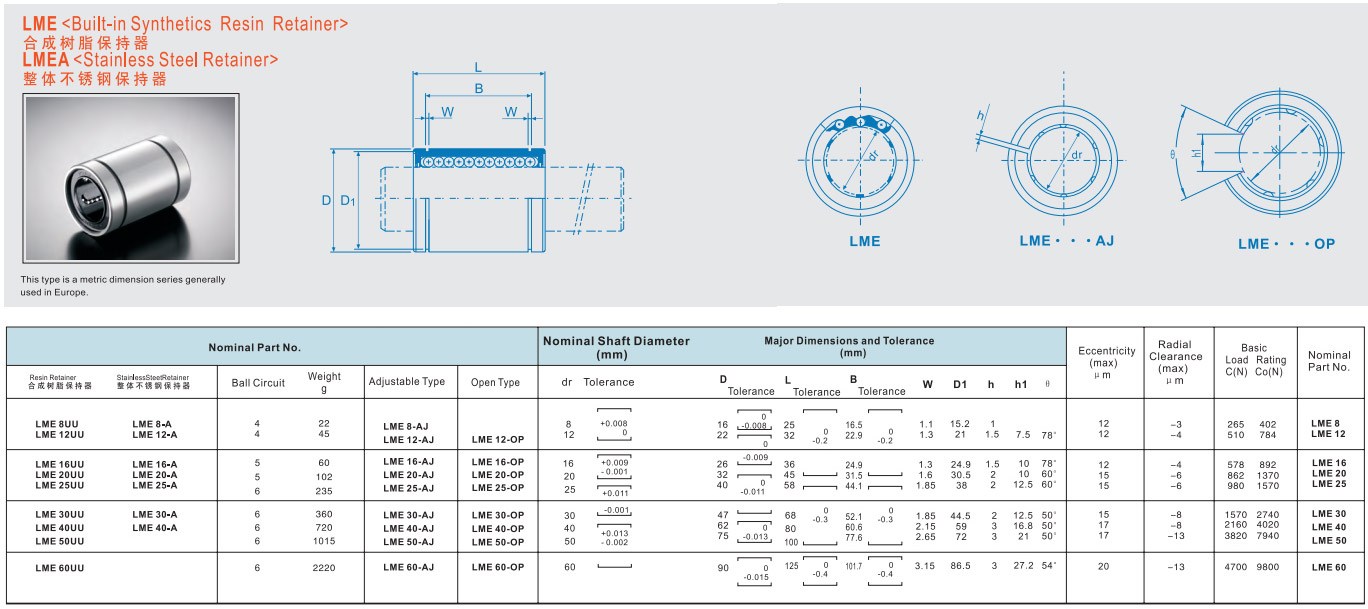This screenshot has width=1368, height=609.
Task: Click the linear bearing product photo
Action: tap(130, 180)
